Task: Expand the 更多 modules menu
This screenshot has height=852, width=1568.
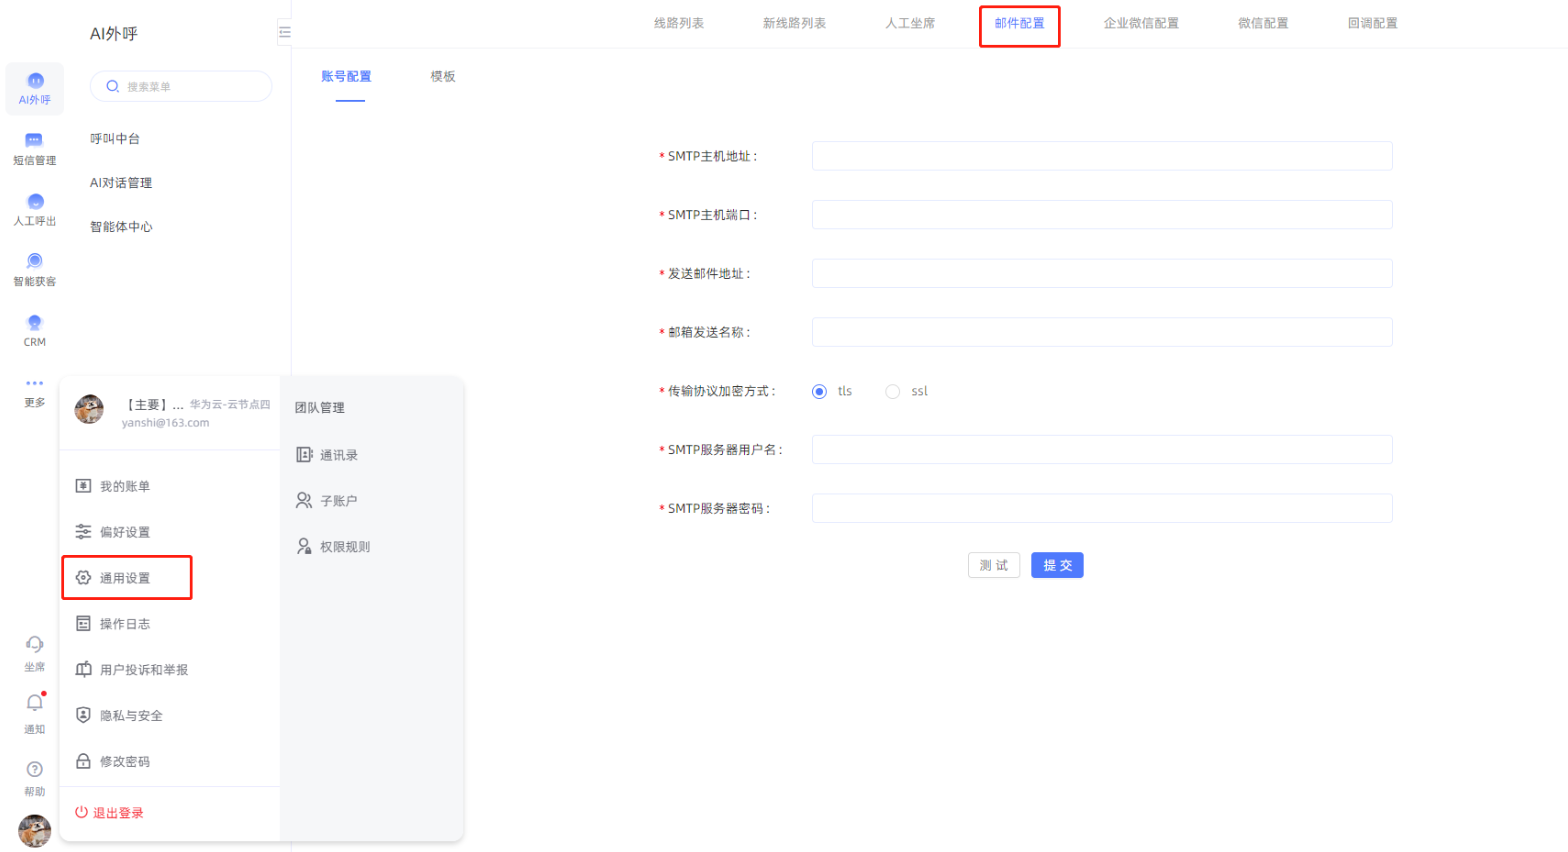Action: point(35,391)
